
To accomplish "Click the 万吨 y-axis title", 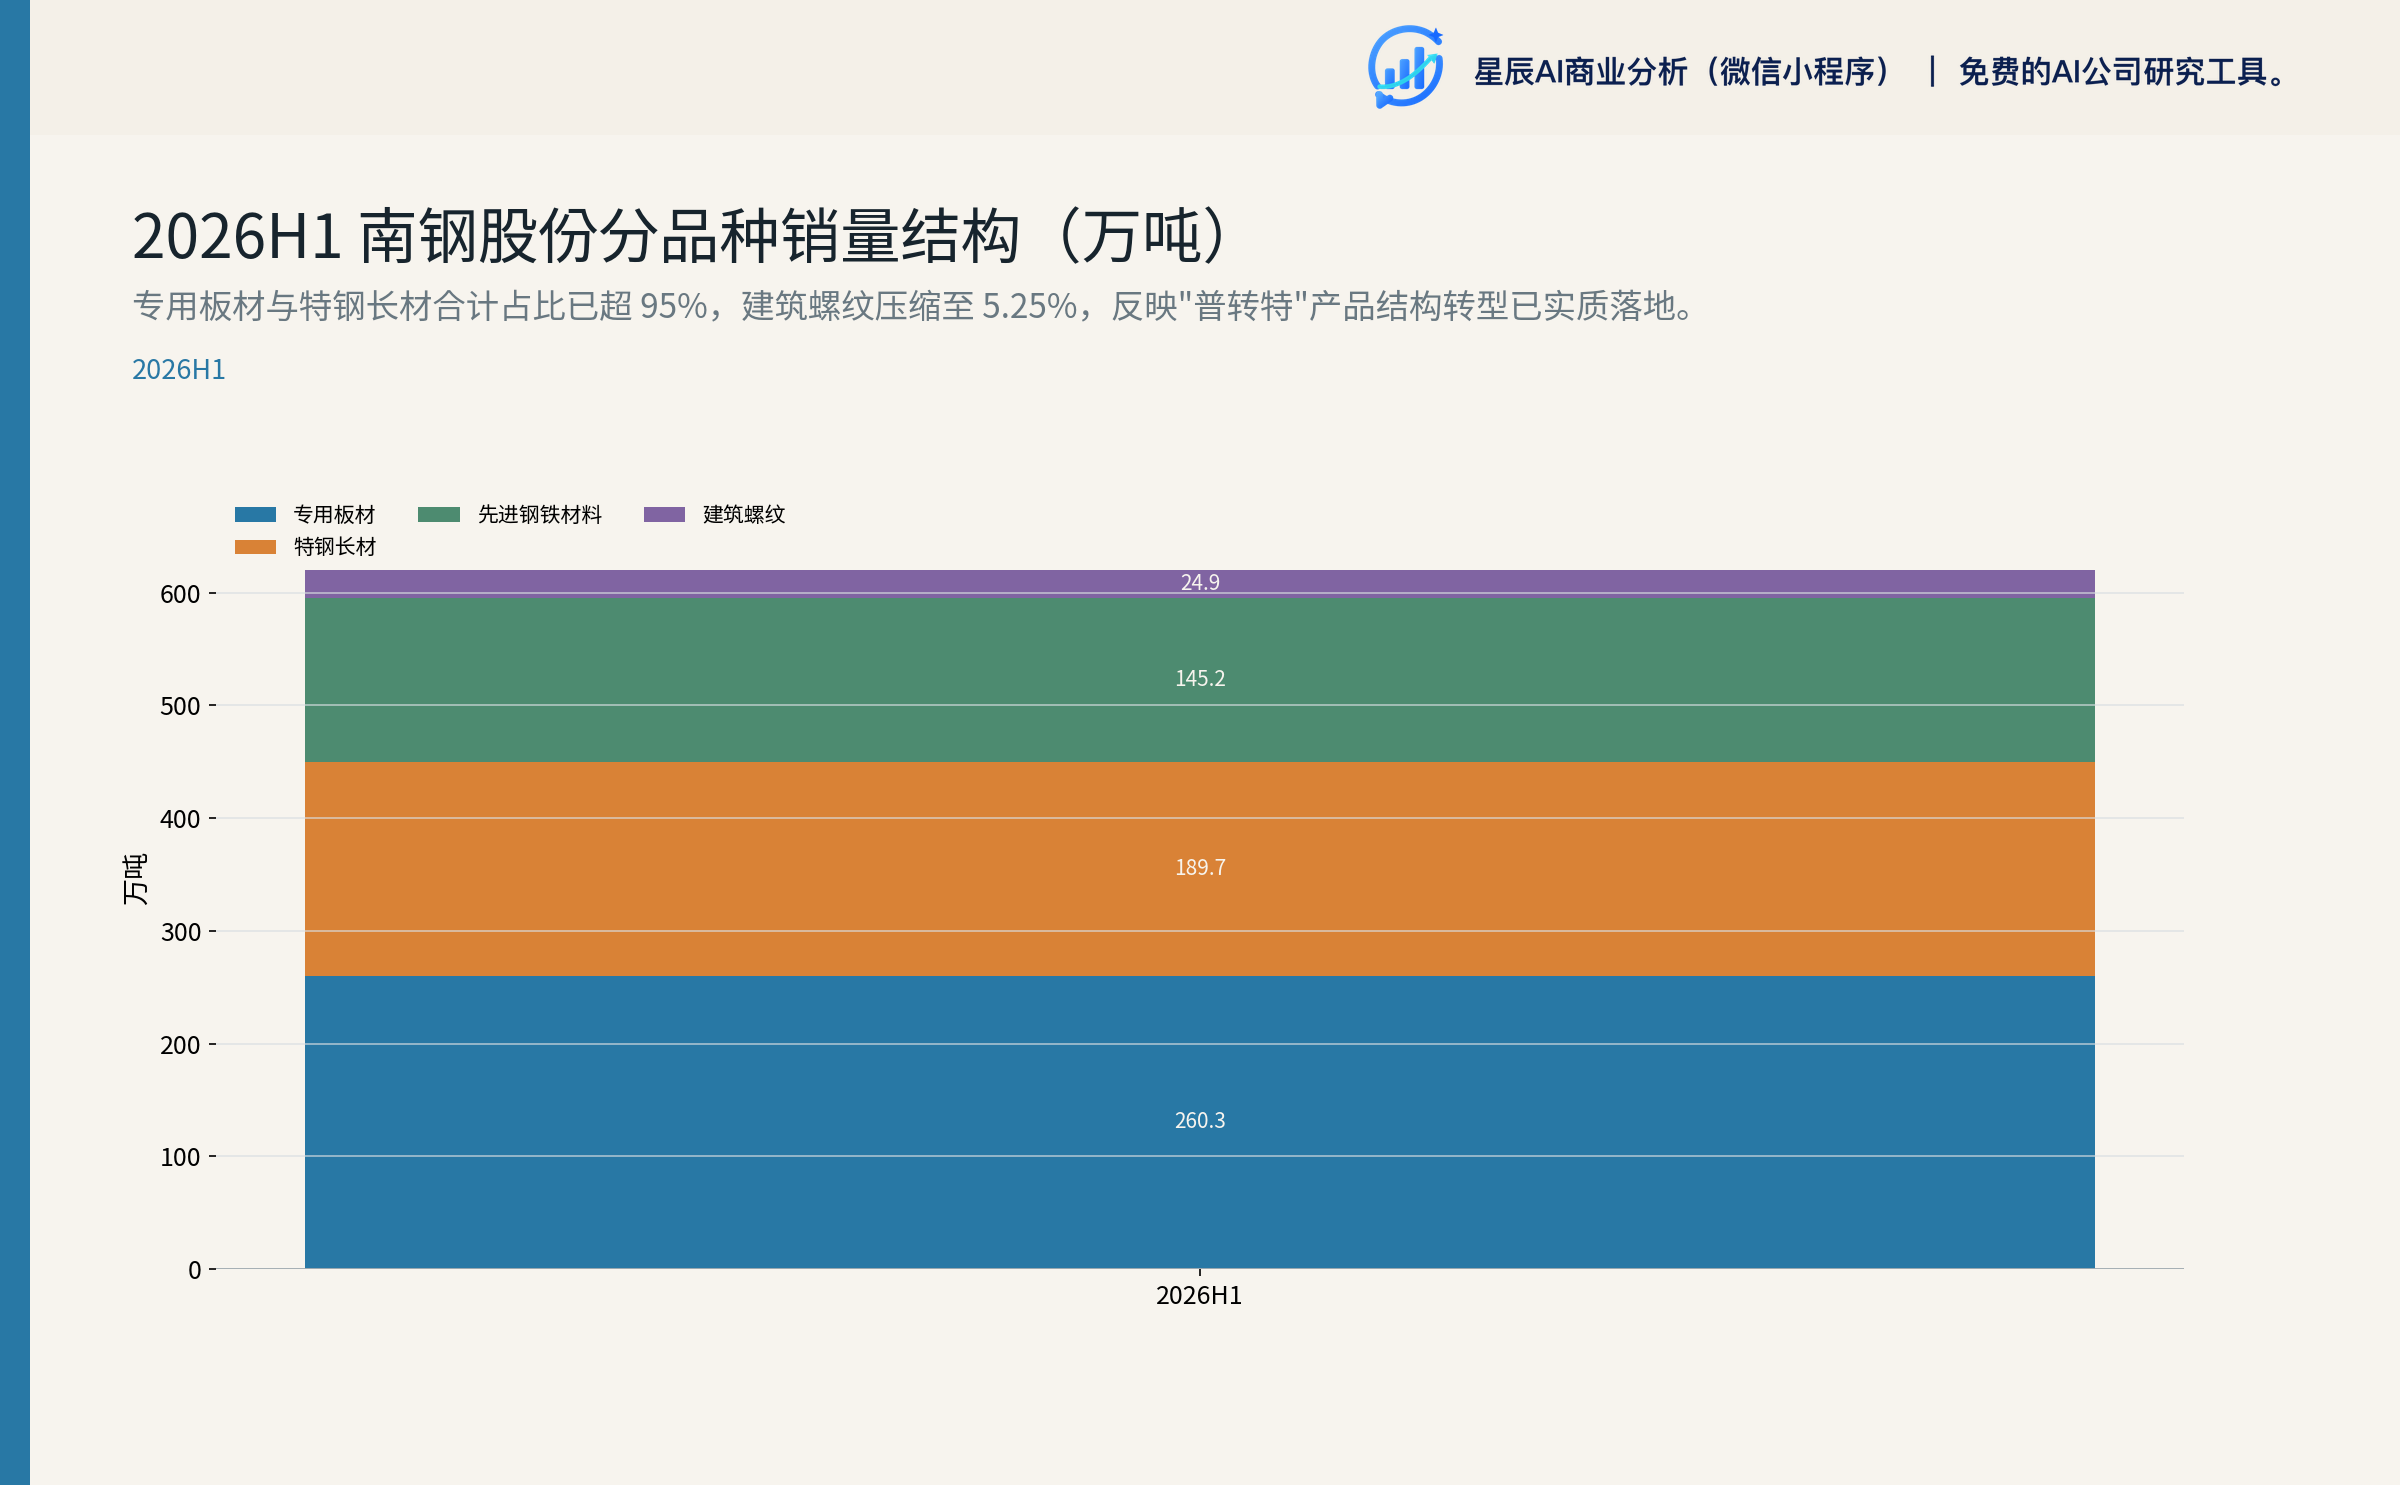I will tap(134, 879).
